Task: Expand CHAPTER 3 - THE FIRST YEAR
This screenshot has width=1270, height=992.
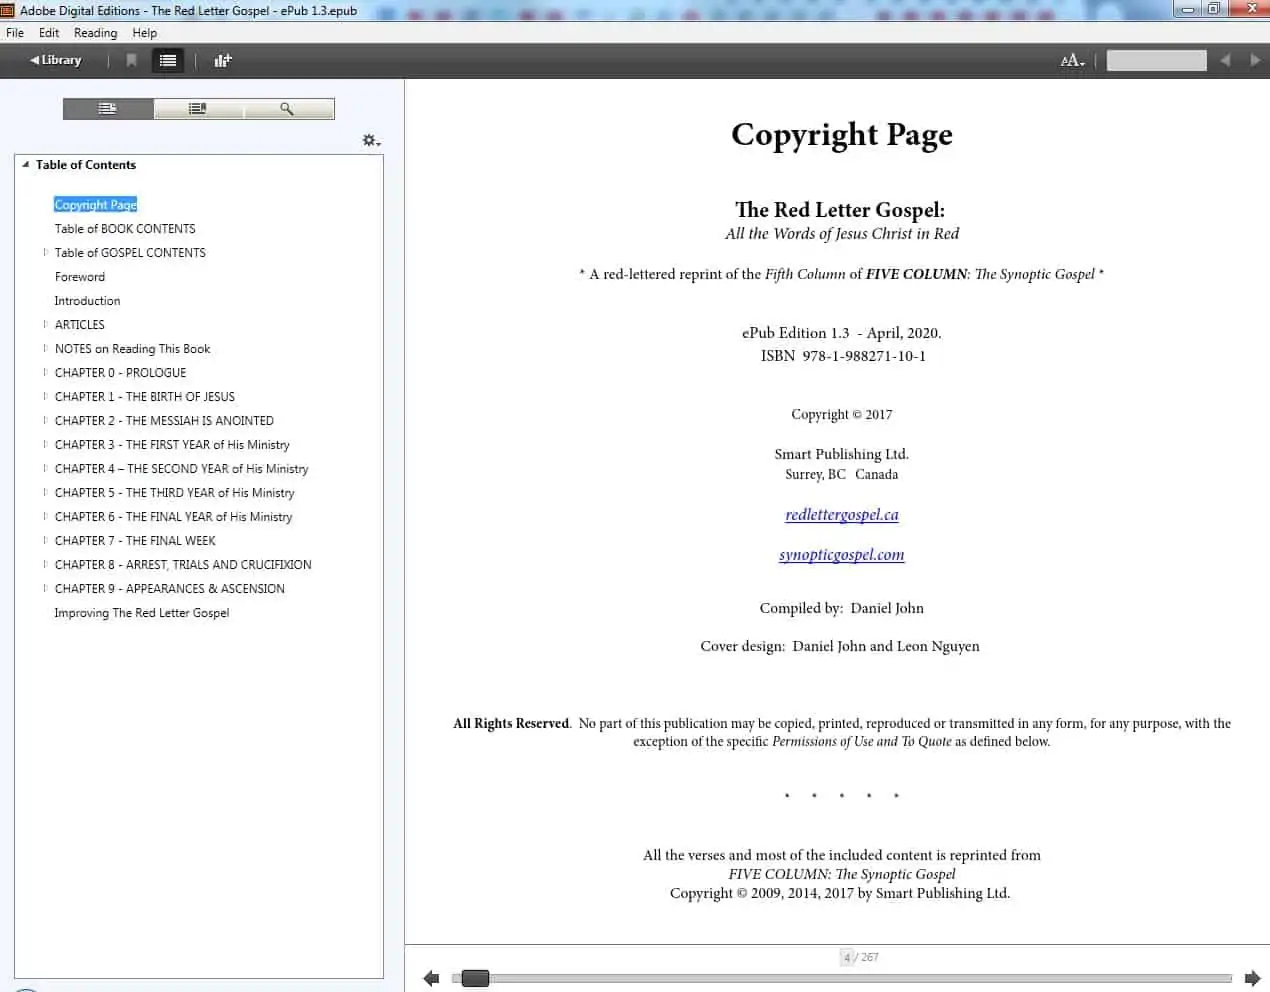Action: click(x=45, y=445)
